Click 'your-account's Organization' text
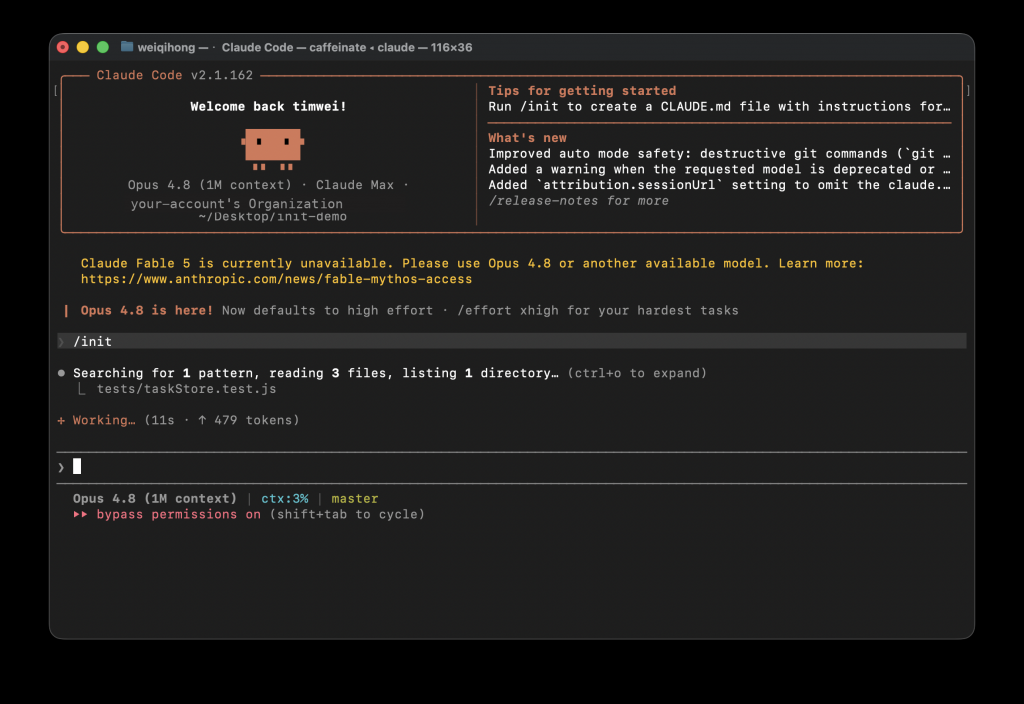 point(236,204)
